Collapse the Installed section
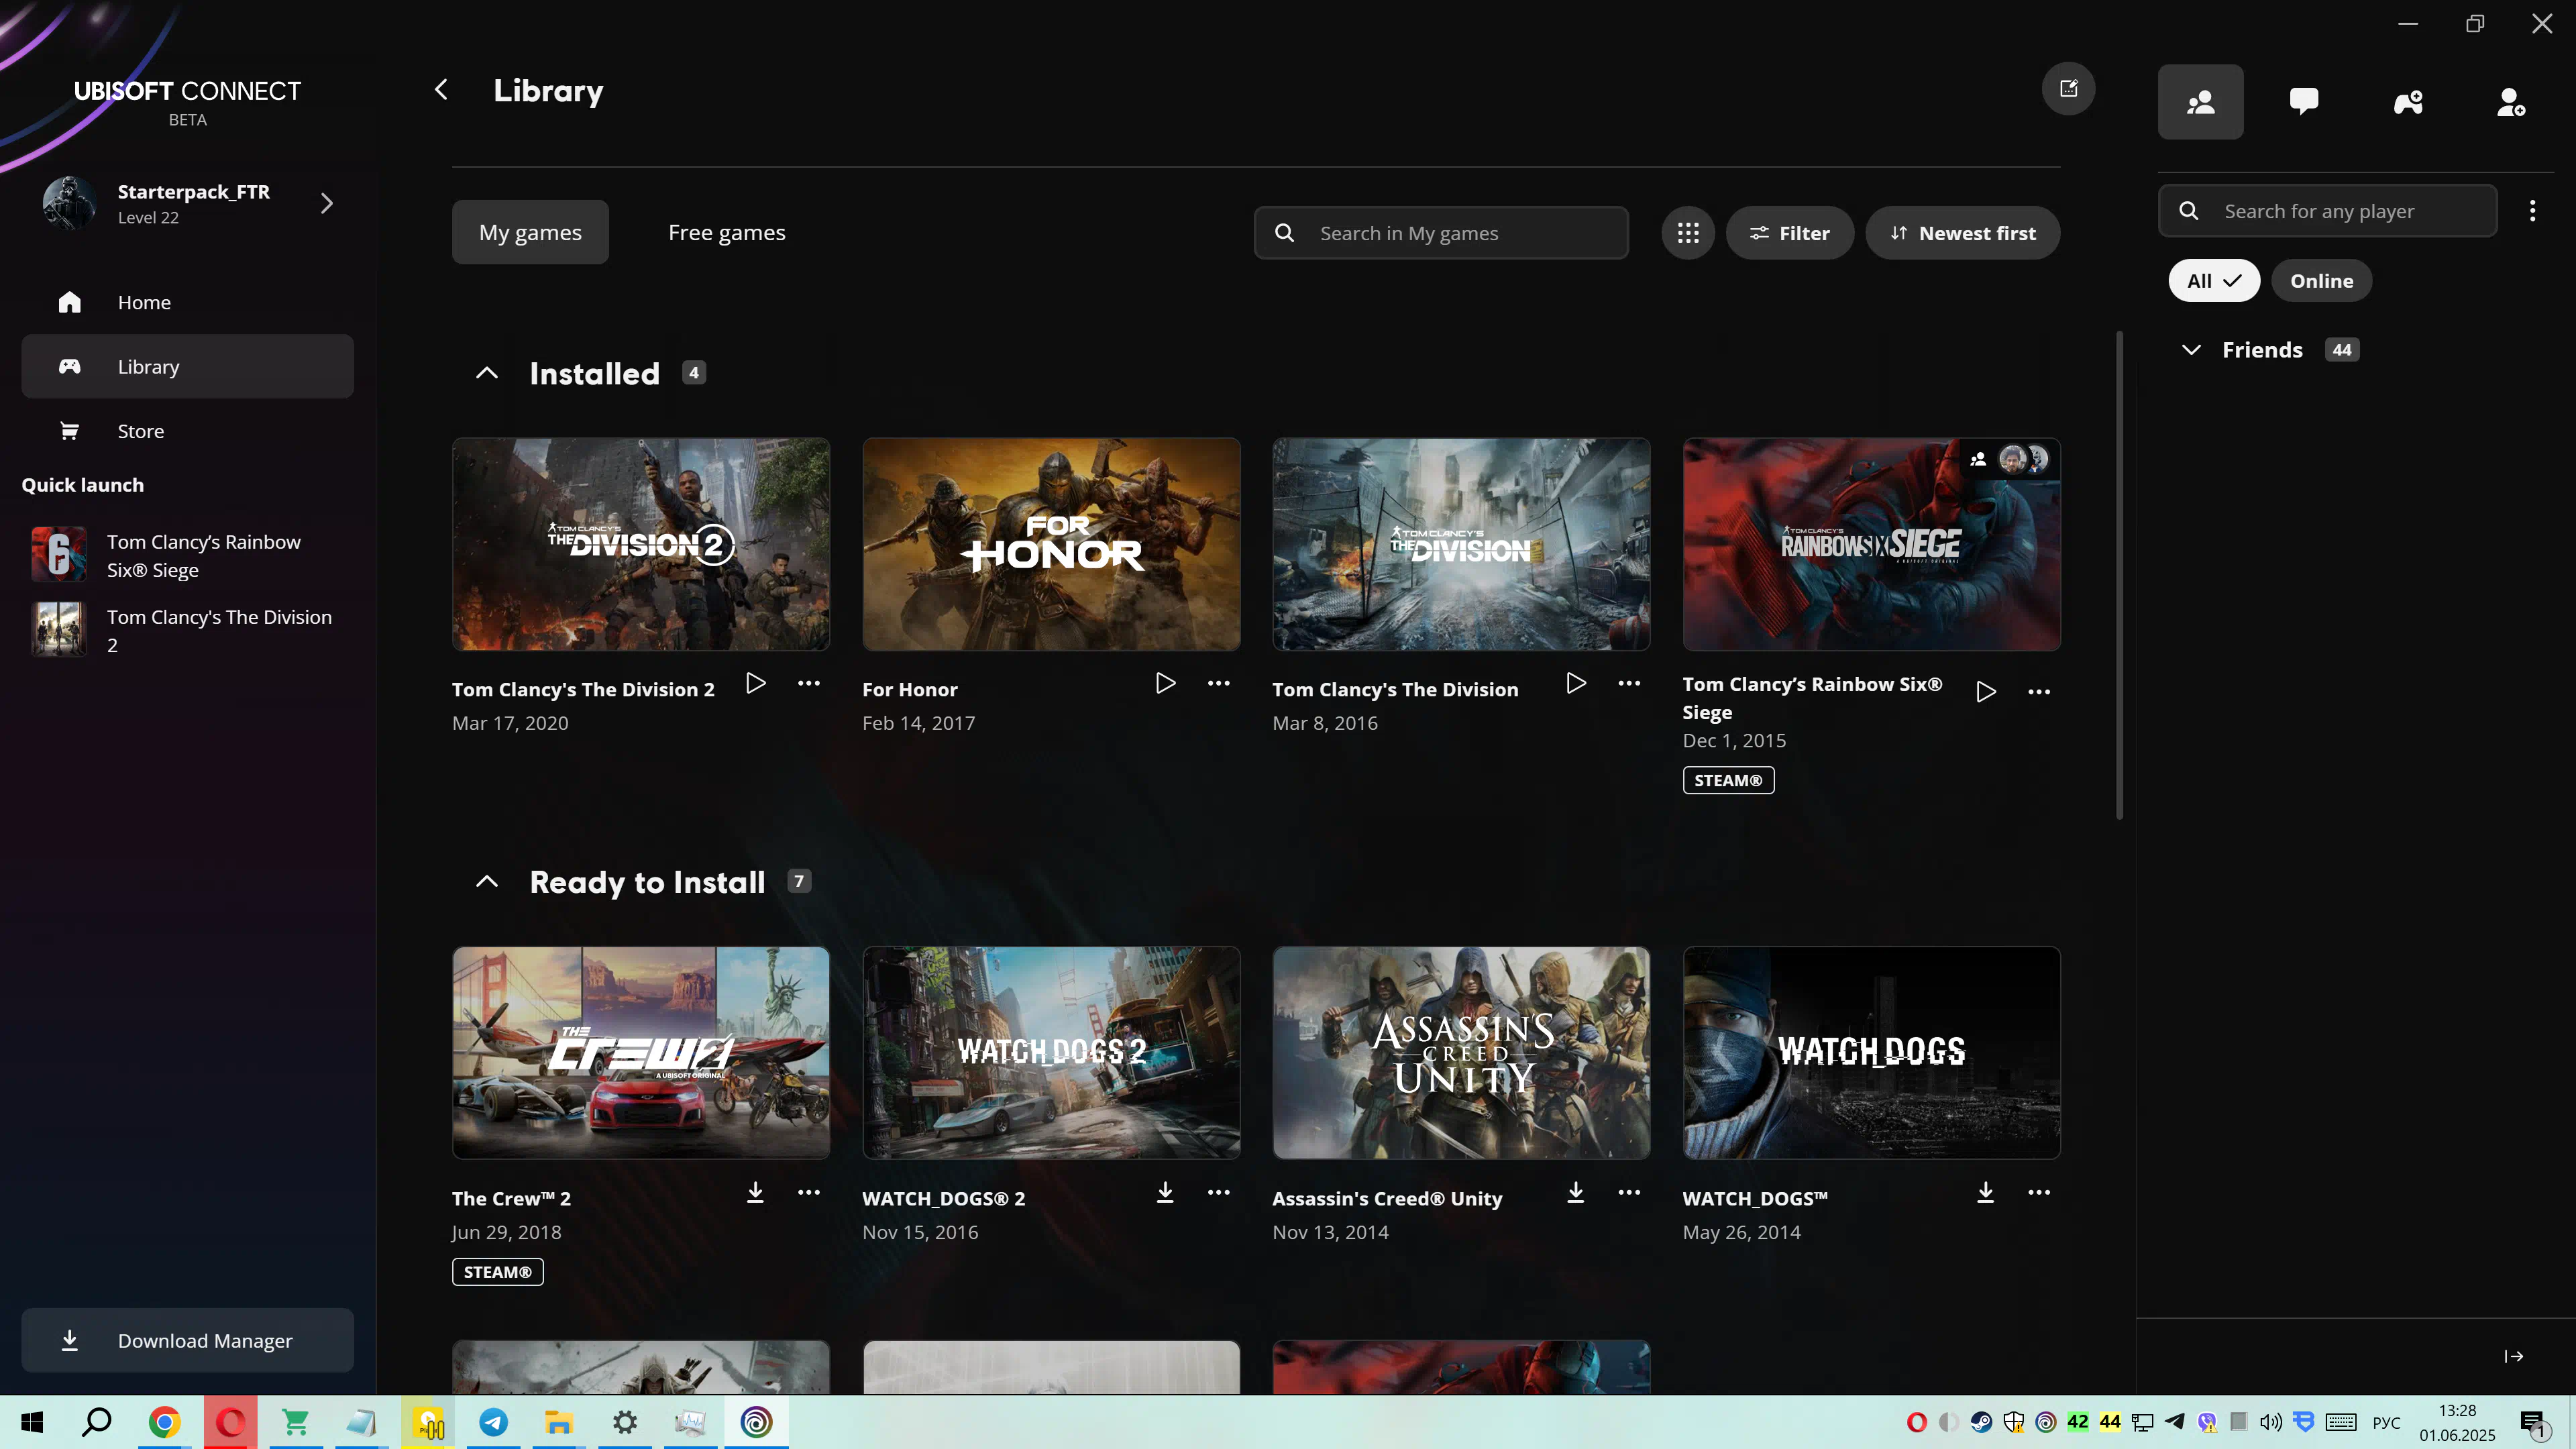The height and width of the screenshot is (1449, 2576). (x=487, y=373)
